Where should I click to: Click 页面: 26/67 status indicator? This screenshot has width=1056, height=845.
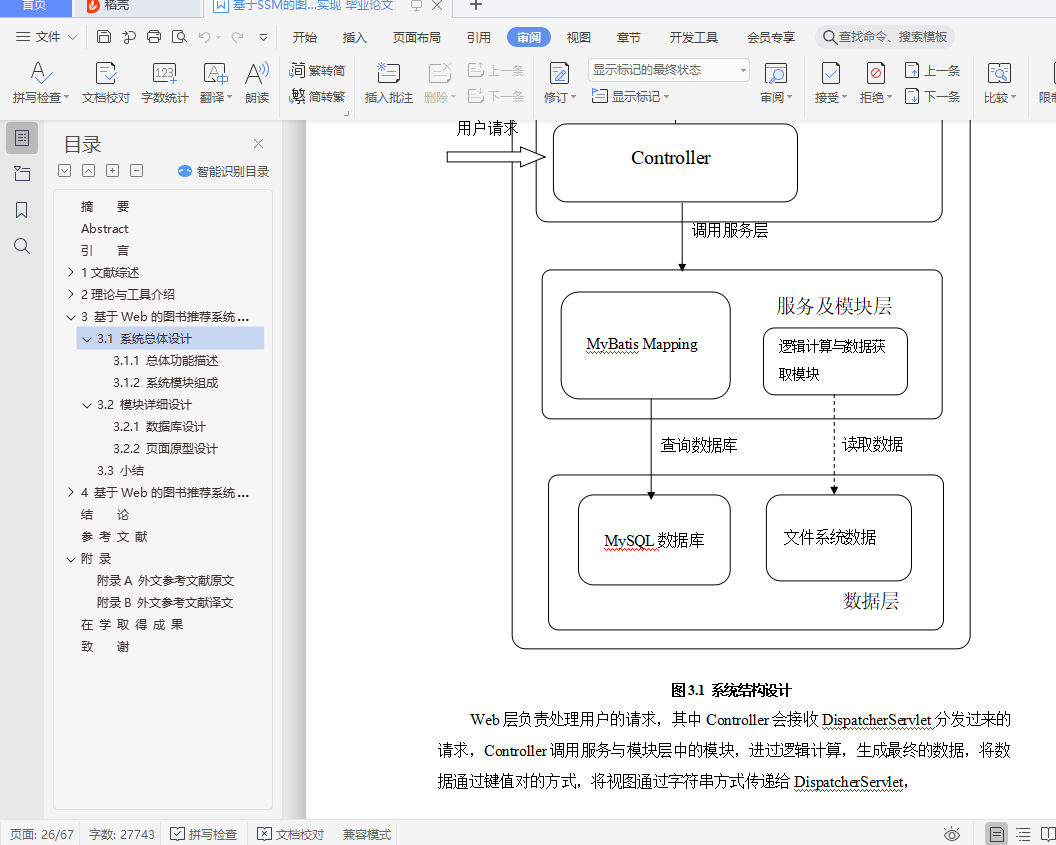click(x=41, y=834)
